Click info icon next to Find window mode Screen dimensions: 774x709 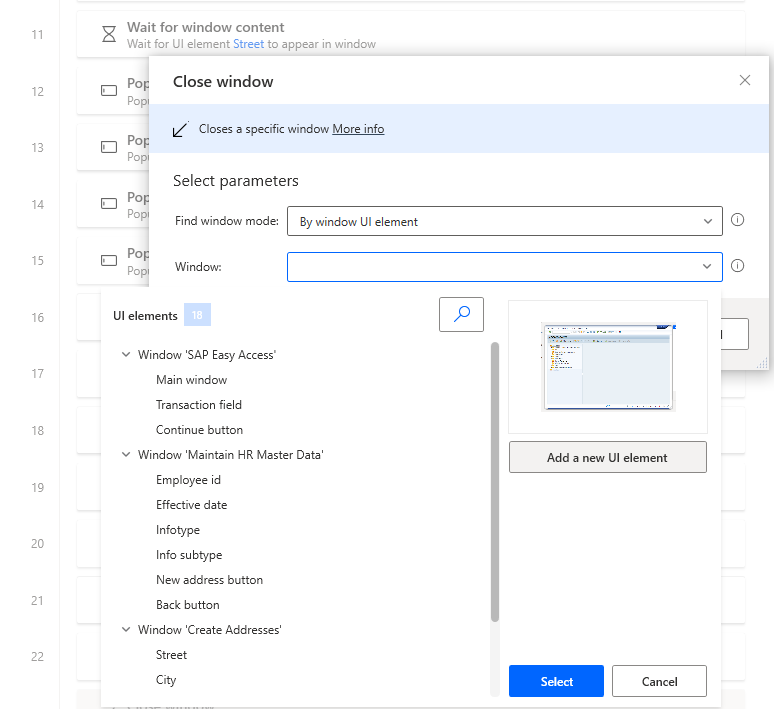click(737, 220)
